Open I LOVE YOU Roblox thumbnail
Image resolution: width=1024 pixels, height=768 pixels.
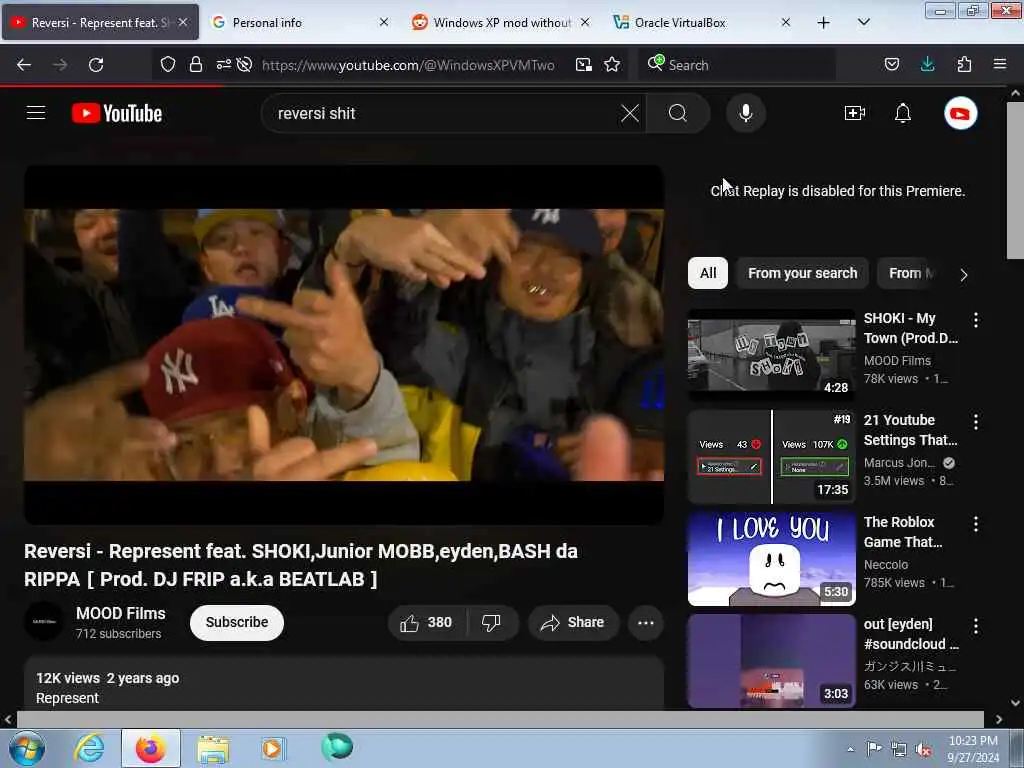[x=771, y=559]
